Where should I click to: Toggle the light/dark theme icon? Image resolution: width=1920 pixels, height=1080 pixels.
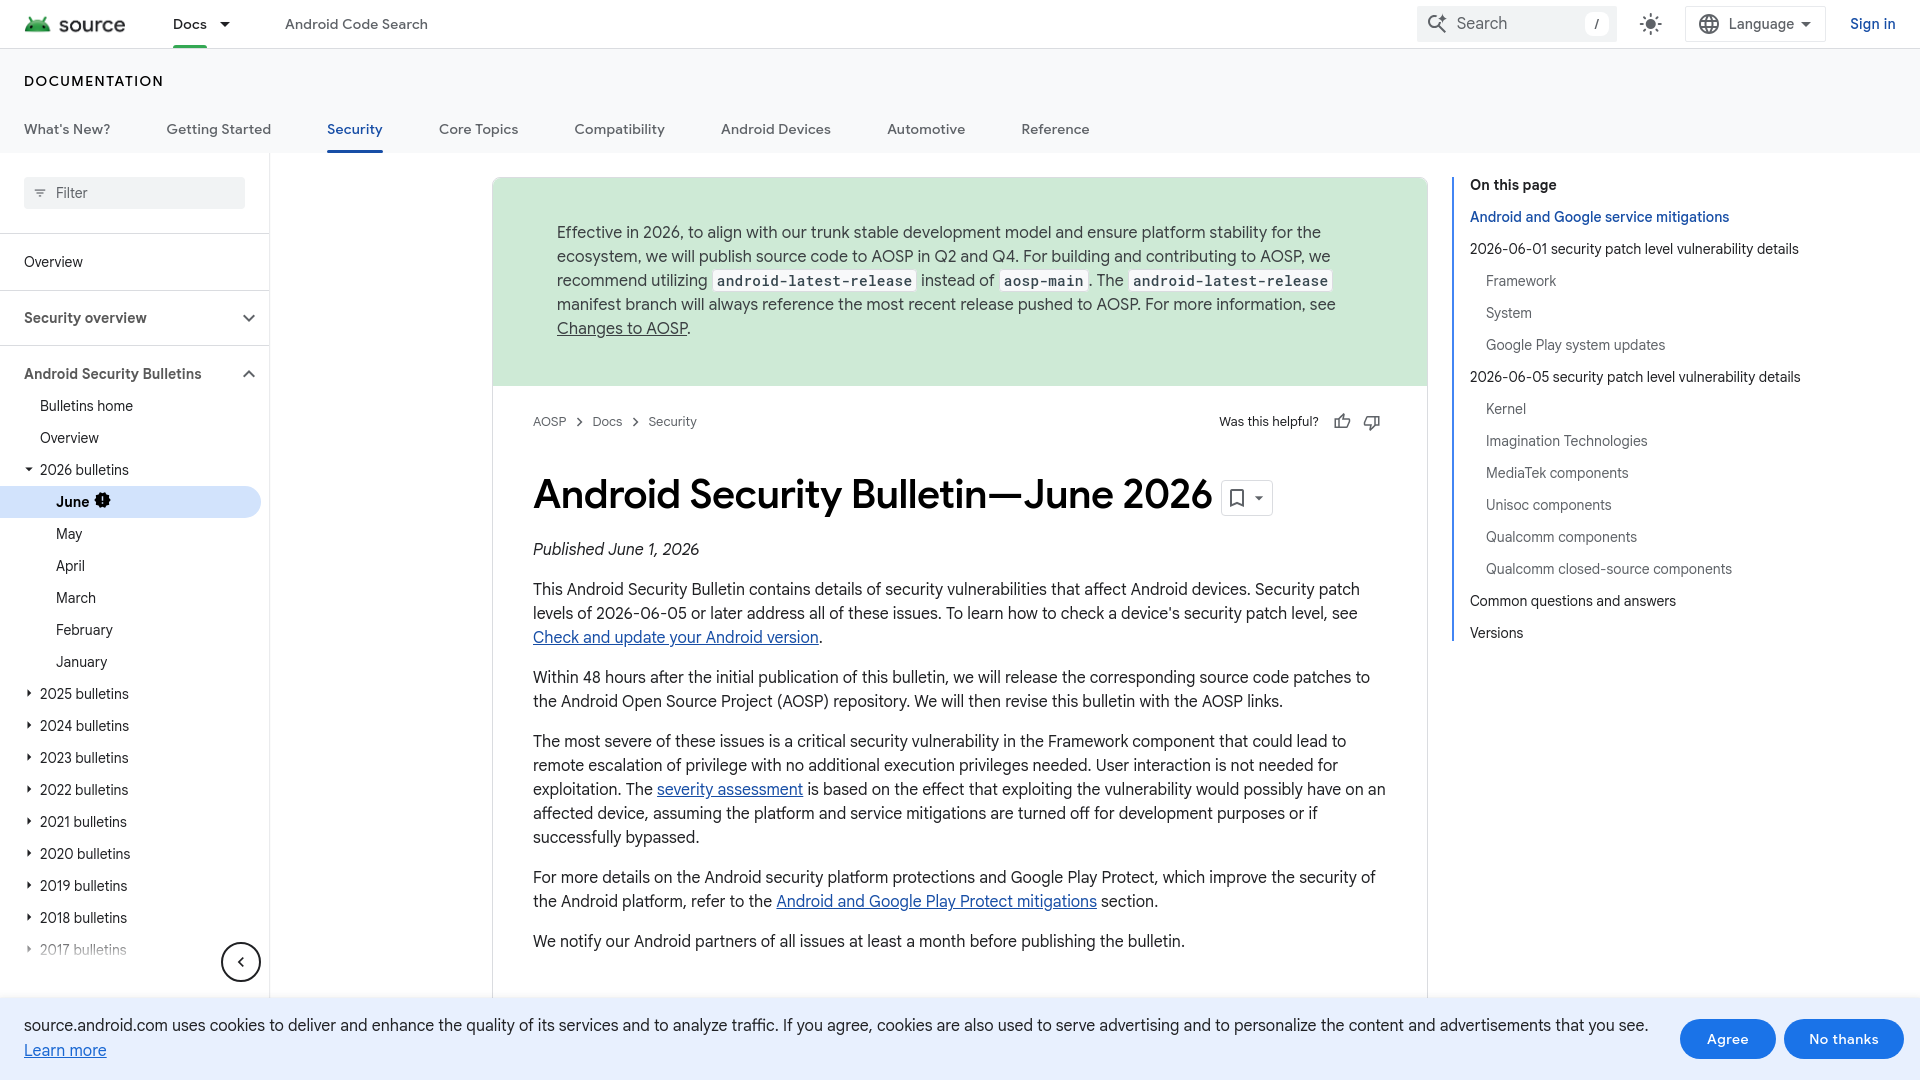coord(1651,24)
